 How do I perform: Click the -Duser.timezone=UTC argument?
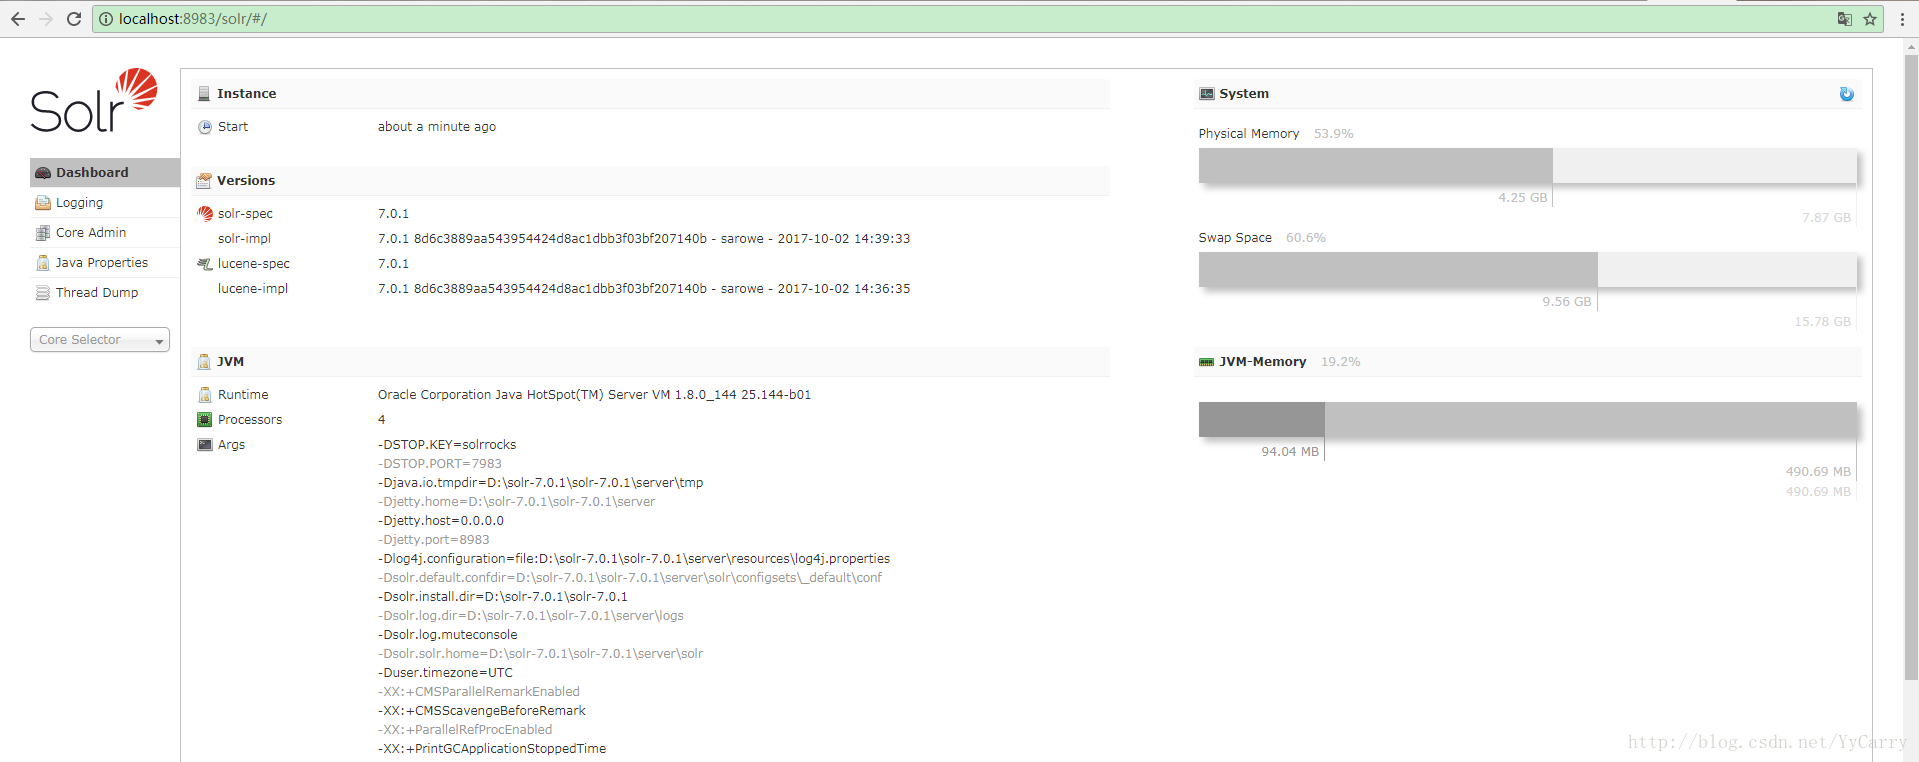coord(445,673)
